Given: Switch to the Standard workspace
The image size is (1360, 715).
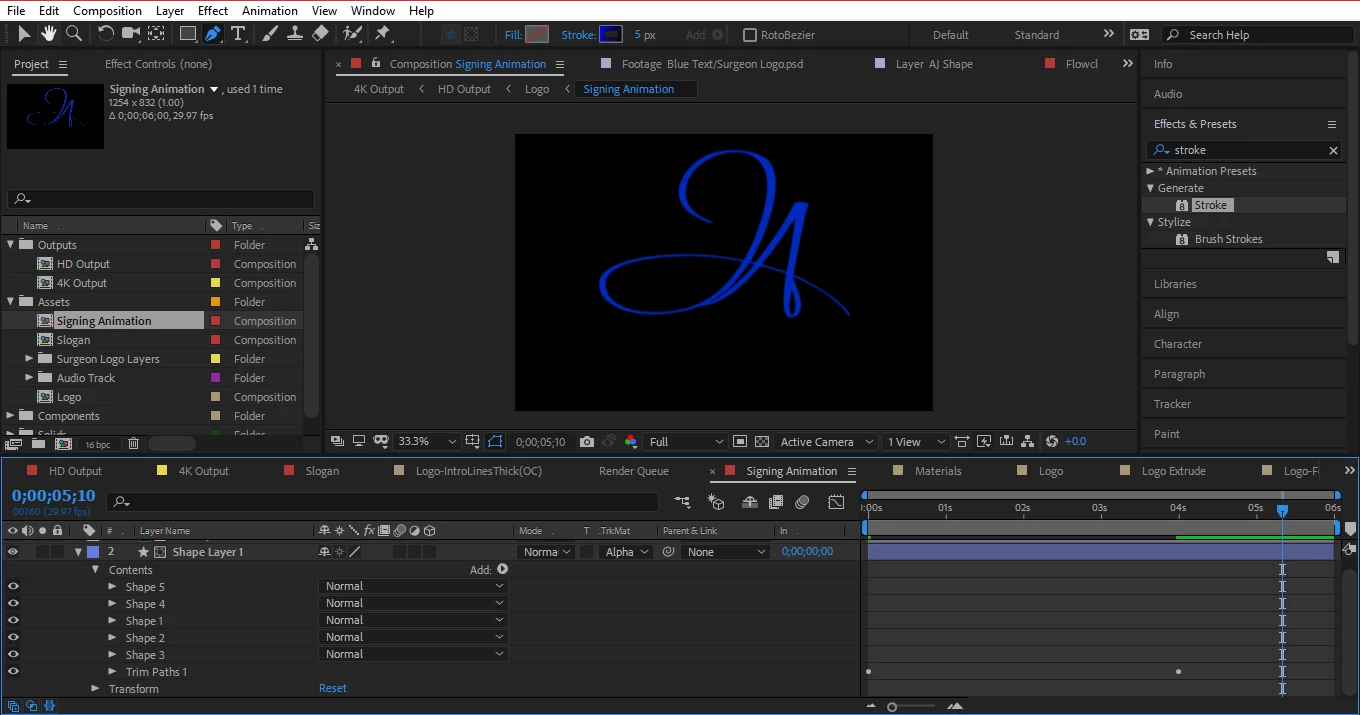Looking at the screenshot, I should tap(1037, 35).
